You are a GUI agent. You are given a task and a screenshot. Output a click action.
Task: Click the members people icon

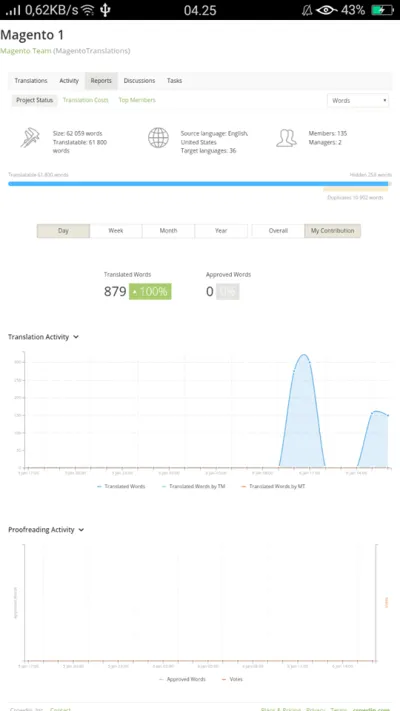286,138
